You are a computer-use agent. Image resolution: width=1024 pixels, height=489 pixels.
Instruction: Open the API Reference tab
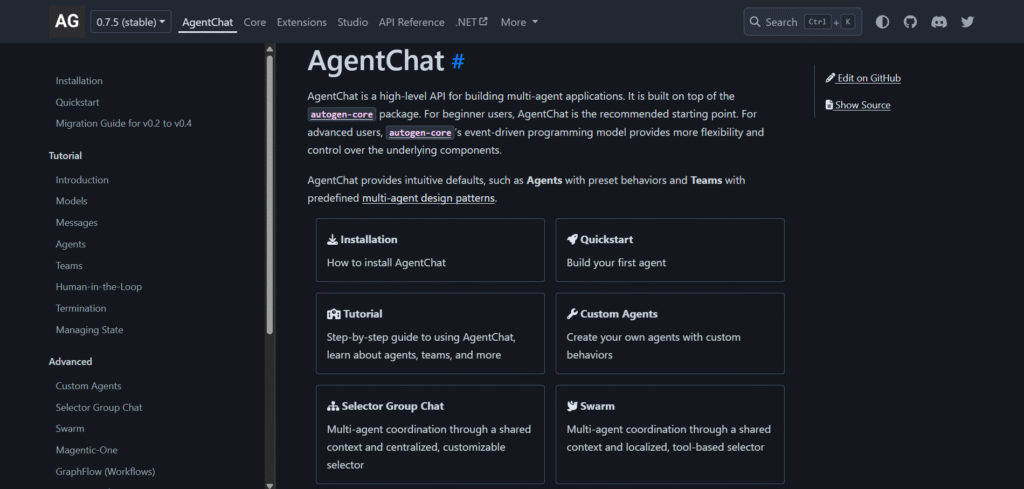411,22
